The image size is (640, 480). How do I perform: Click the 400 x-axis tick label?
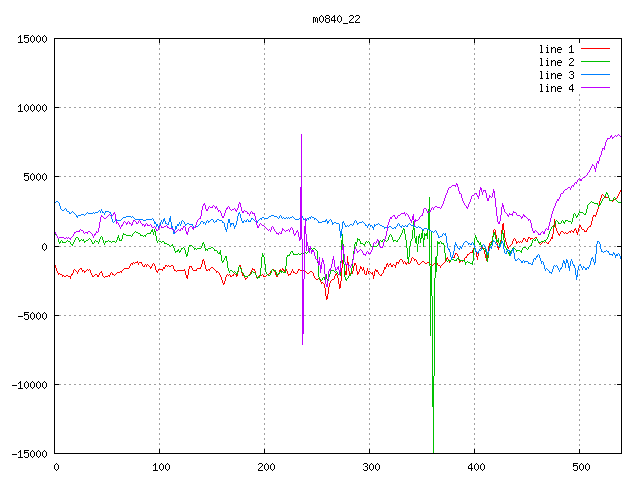click(475, 467)
